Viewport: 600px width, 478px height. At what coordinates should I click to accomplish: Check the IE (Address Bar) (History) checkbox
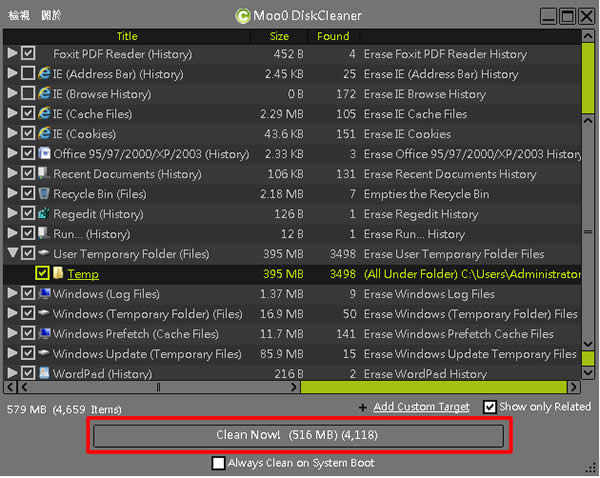[x=28, y=73]
